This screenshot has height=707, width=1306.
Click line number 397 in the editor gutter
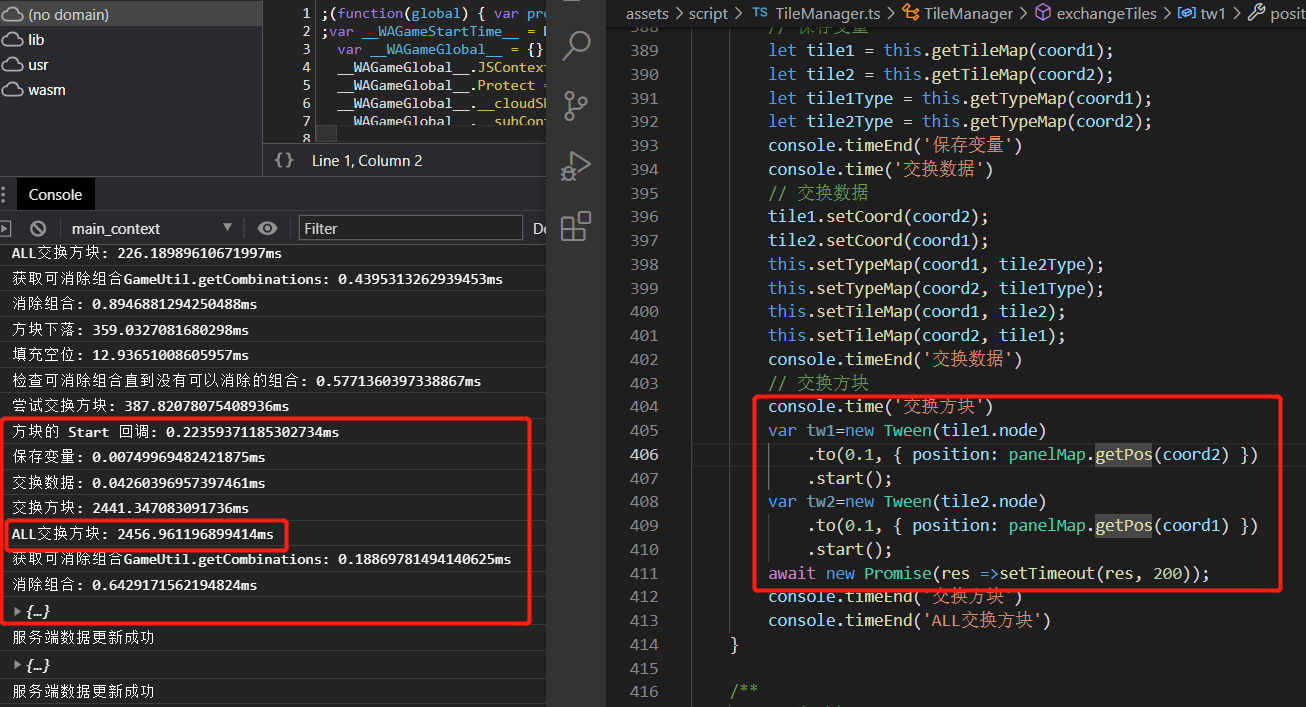tap(644, 240)
